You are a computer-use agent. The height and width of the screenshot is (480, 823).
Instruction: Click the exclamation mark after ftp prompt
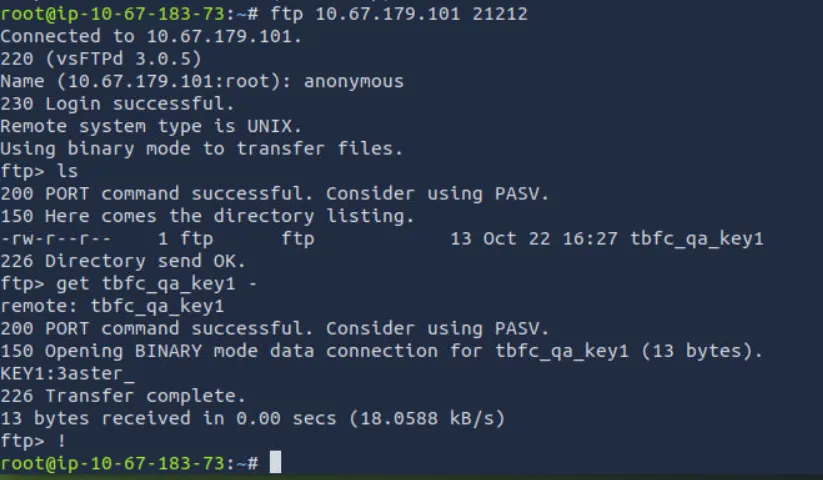pos(62,441)
